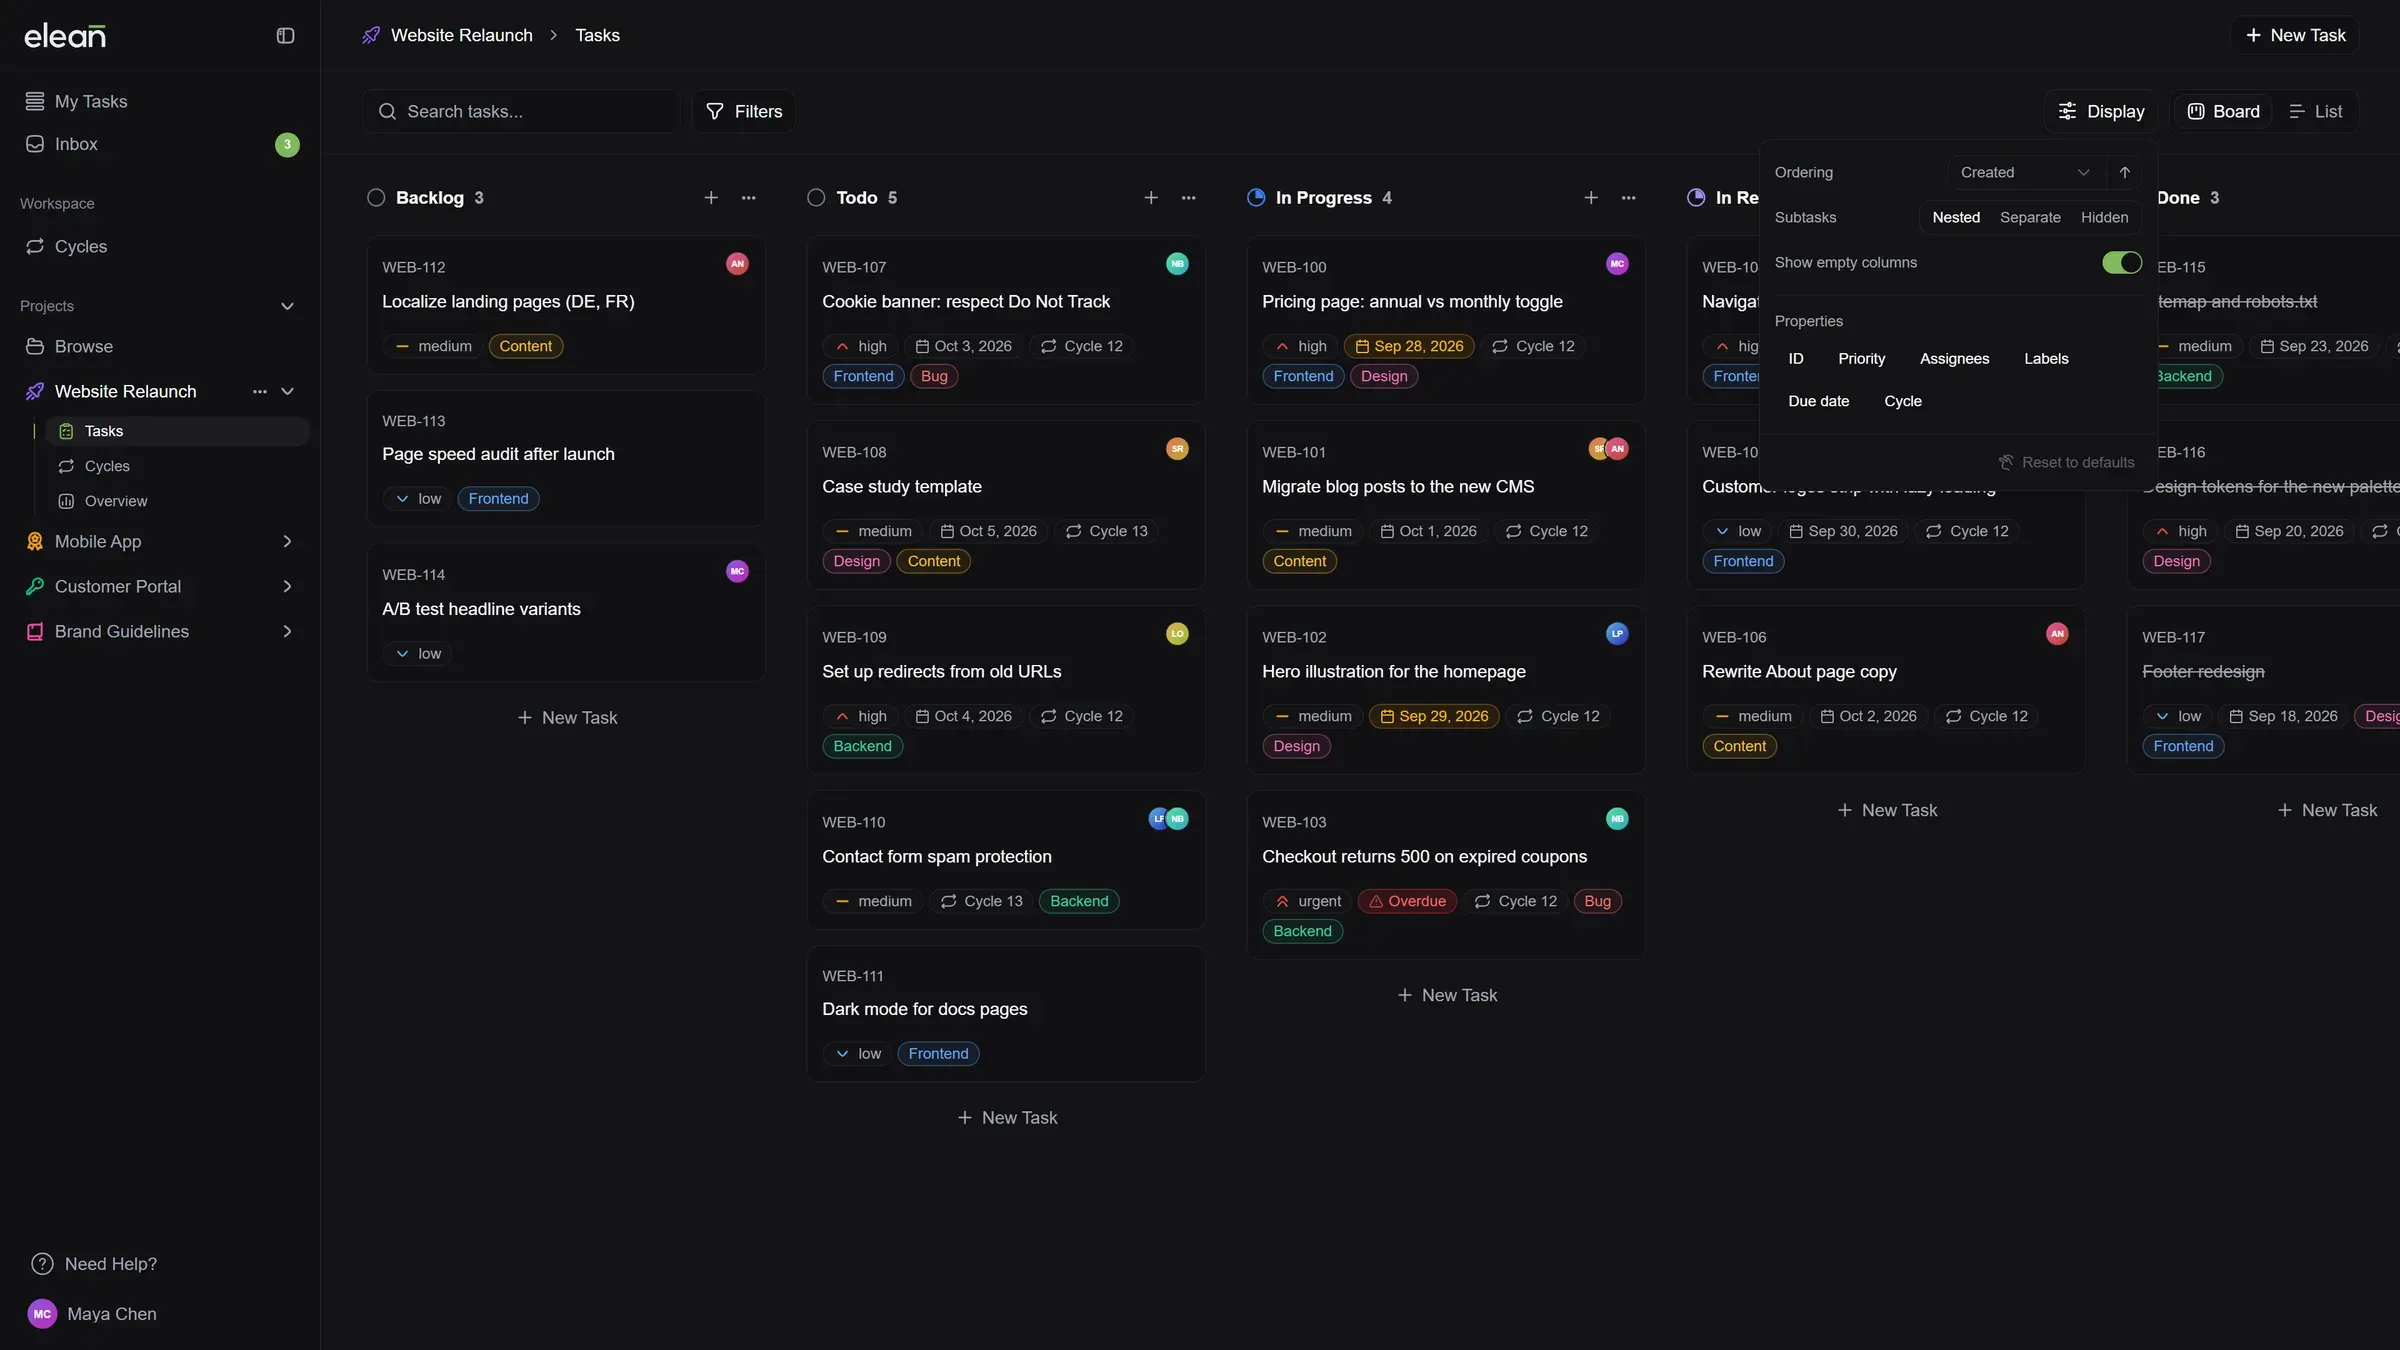
Task: Click Reset to defaults
Action: tap(2066, 462)
